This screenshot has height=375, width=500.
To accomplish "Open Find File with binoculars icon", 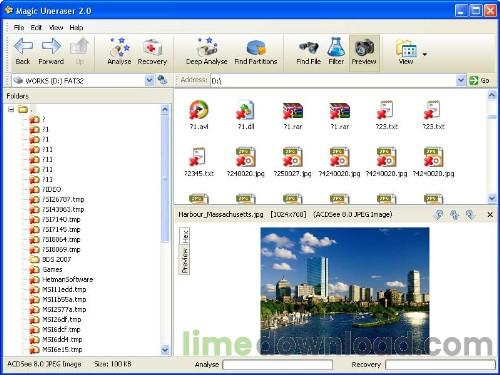I will tap(309, 51).
